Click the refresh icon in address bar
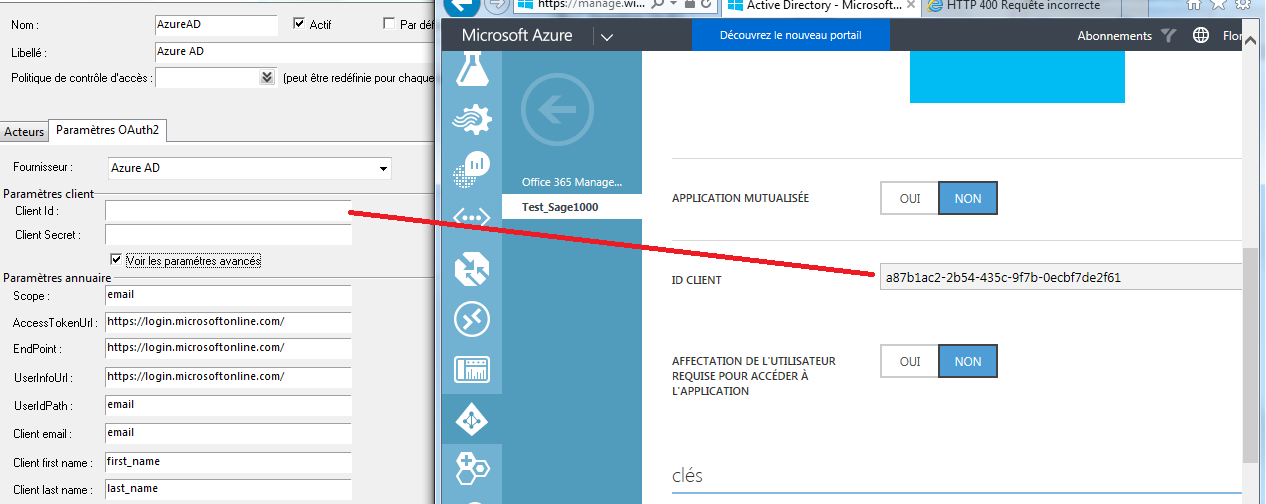 [x=706, y=5]
